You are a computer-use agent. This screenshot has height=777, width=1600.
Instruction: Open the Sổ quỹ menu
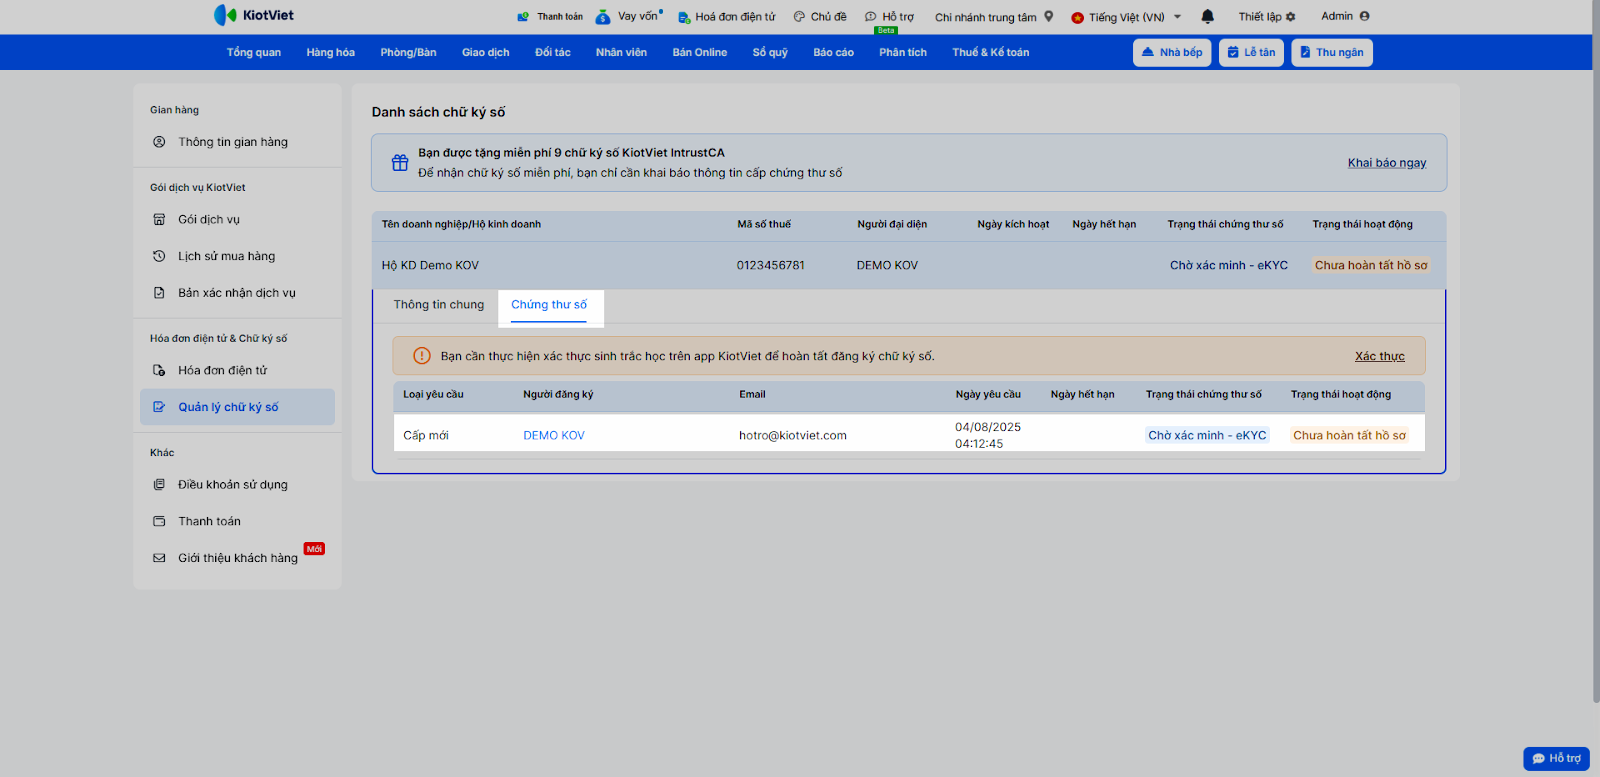click(x=770, y=52)
